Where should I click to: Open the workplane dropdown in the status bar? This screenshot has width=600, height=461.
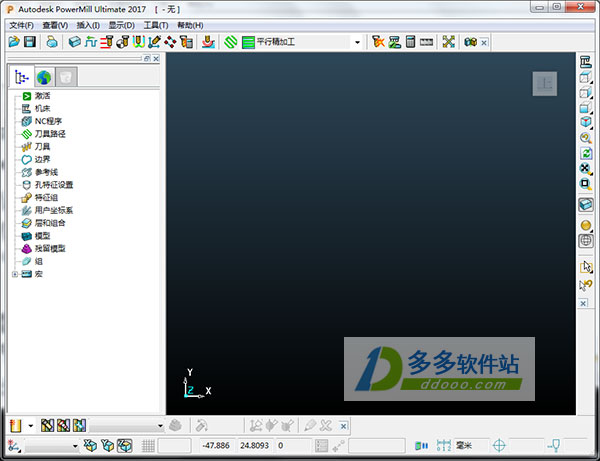(x=52, y=446)
